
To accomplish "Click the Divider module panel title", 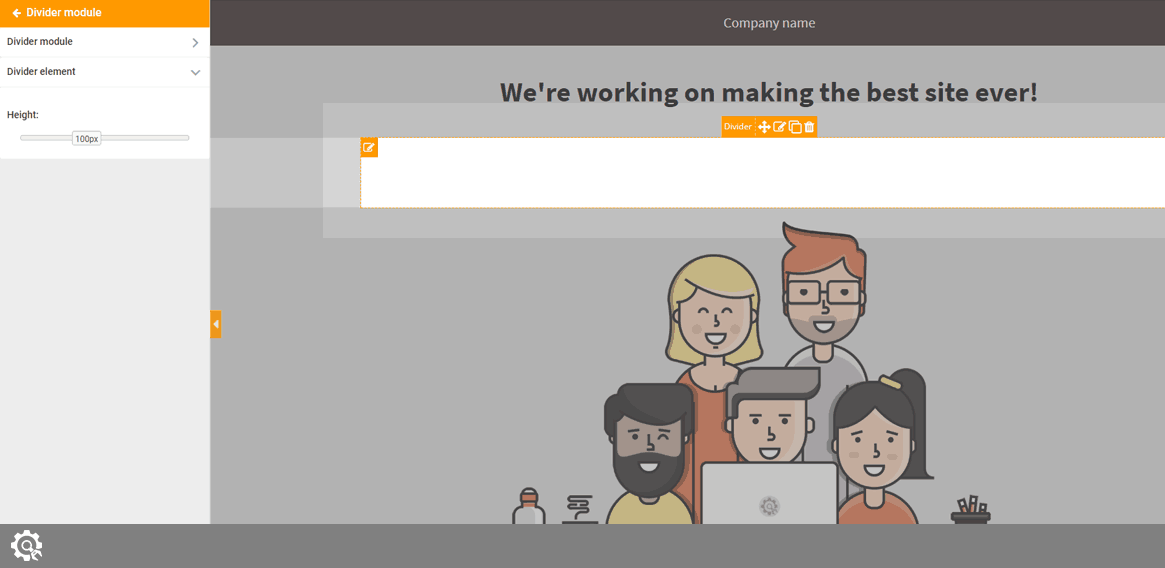I will 64,13.
